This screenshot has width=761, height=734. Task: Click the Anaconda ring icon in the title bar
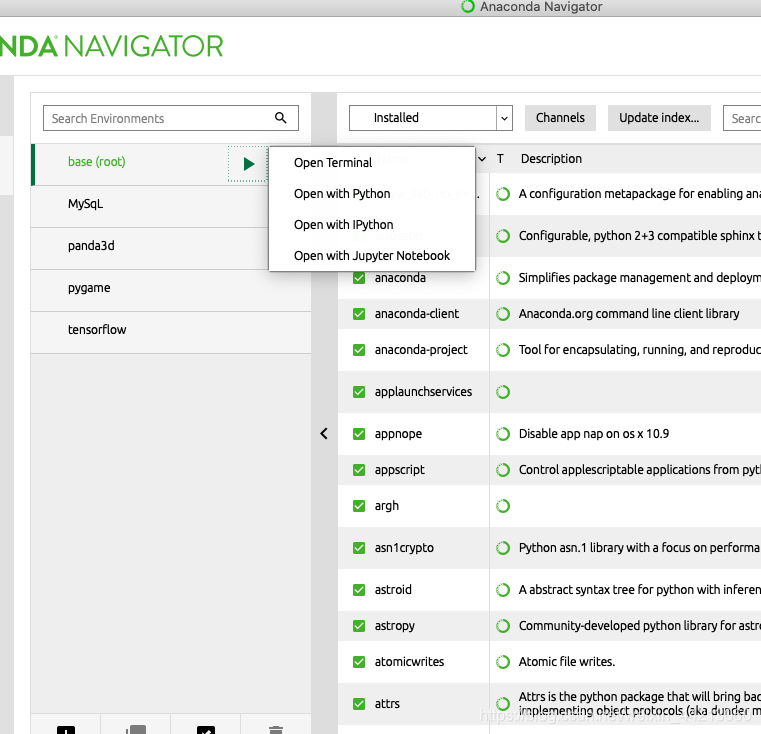[x=467, y=6]
